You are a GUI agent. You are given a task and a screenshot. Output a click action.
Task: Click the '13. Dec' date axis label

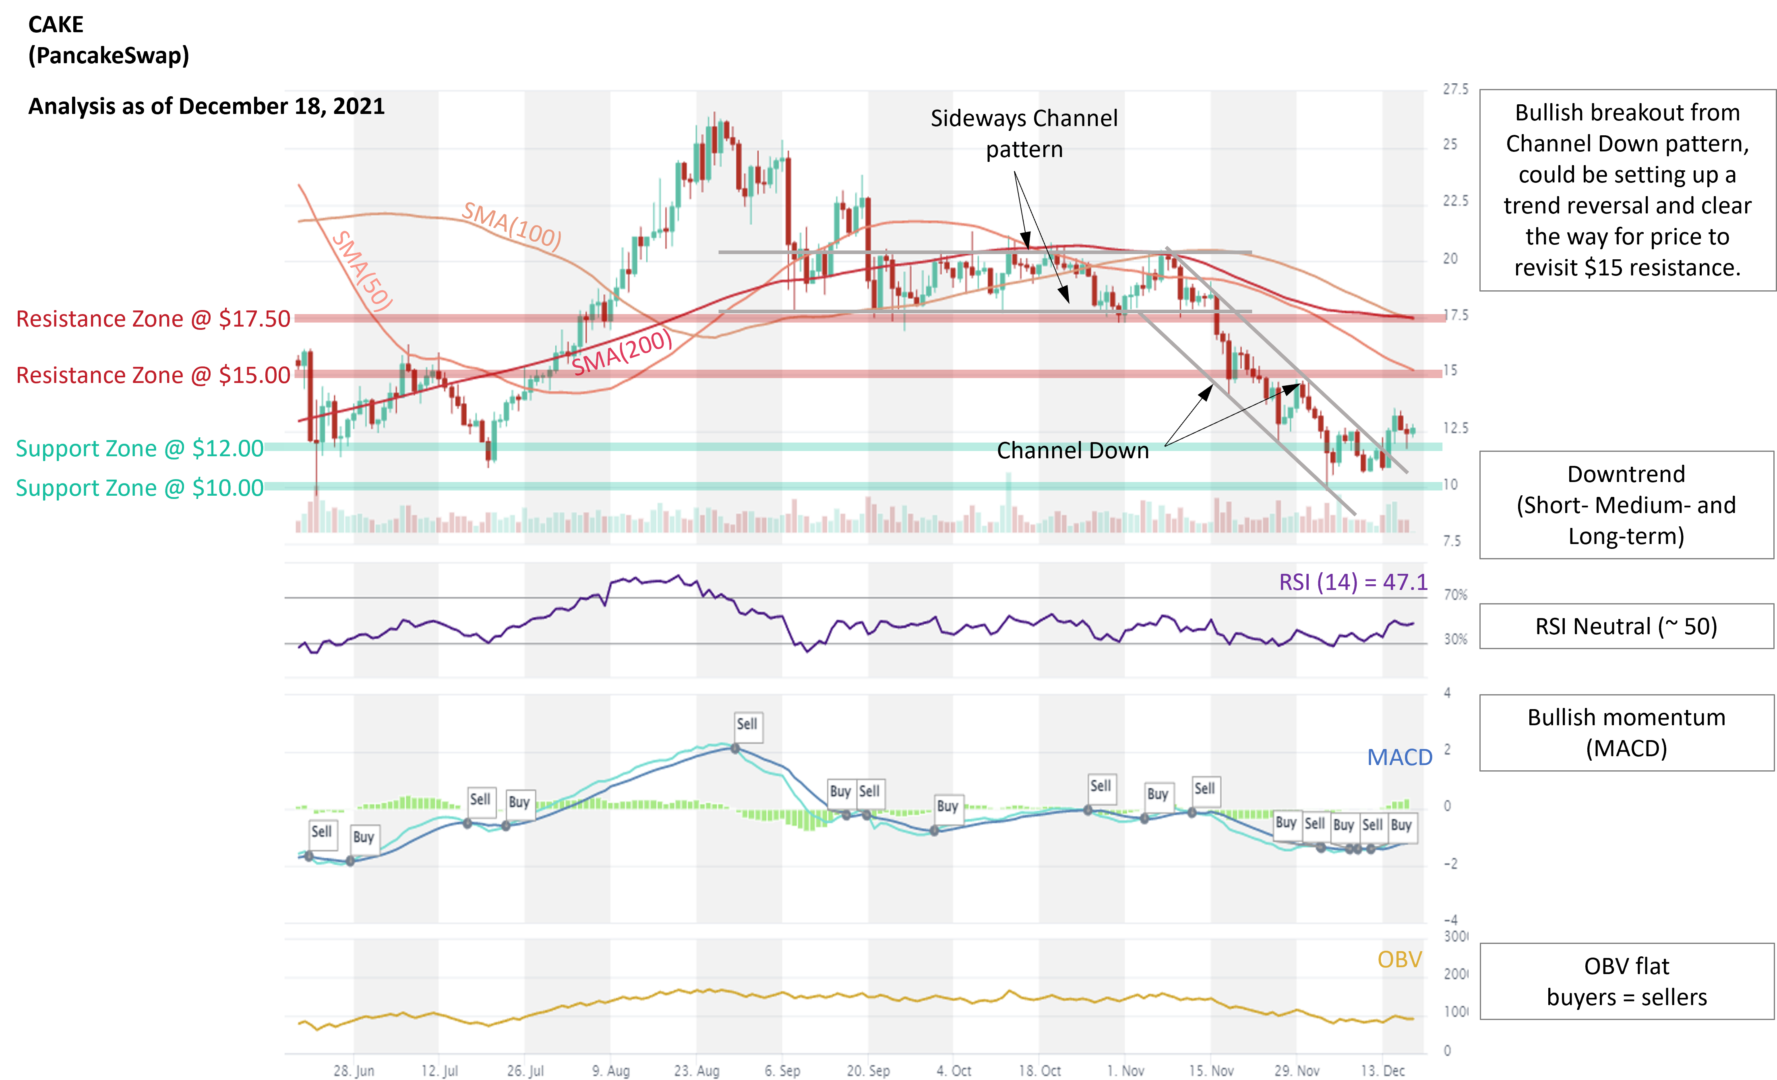tap(1383, 1070)
